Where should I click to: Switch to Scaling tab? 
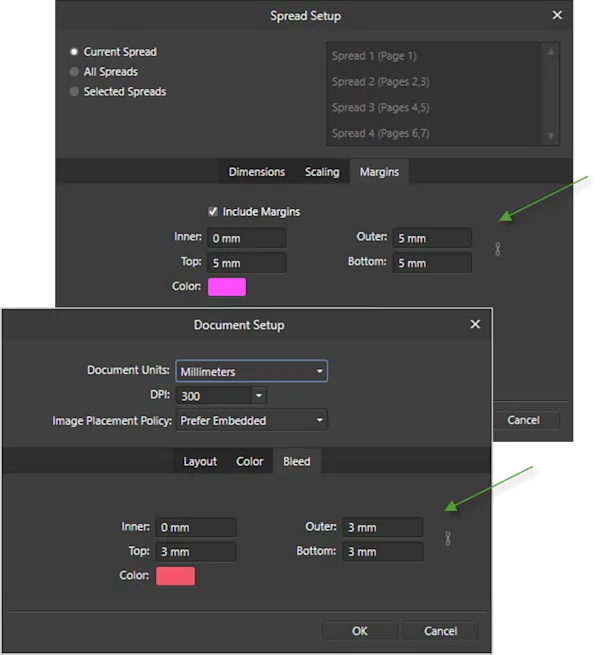pyautogui.click(x=322, y=172)
